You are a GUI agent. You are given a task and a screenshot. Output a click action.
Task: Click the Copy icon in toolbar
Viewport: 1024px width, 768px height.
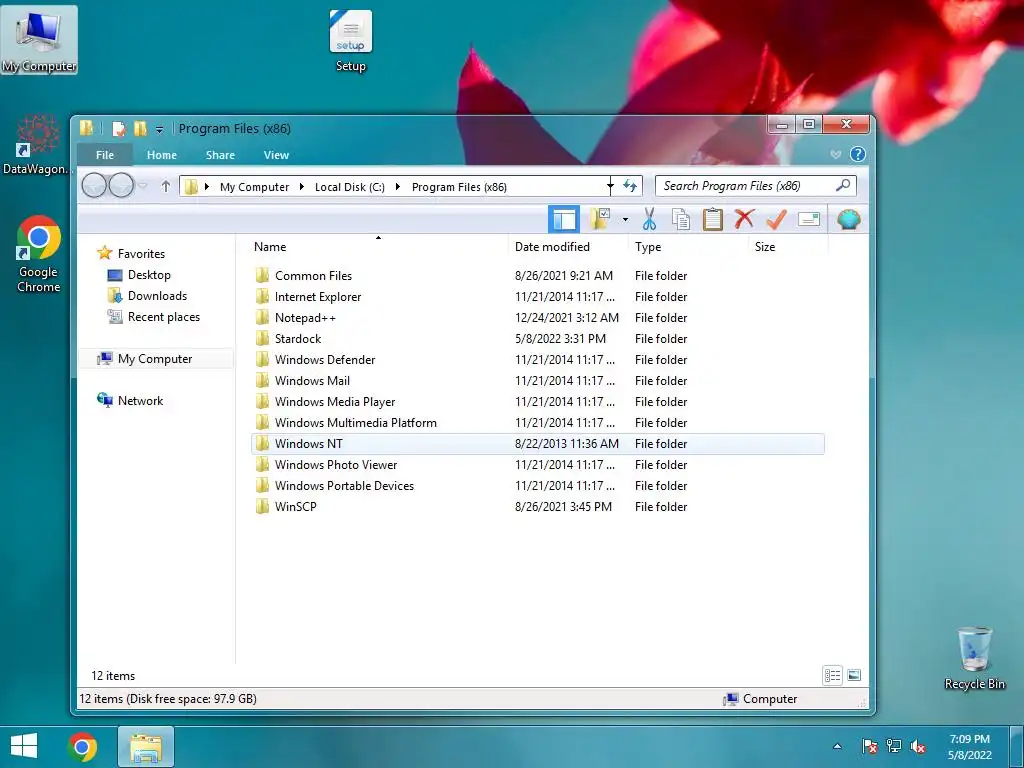680,219
